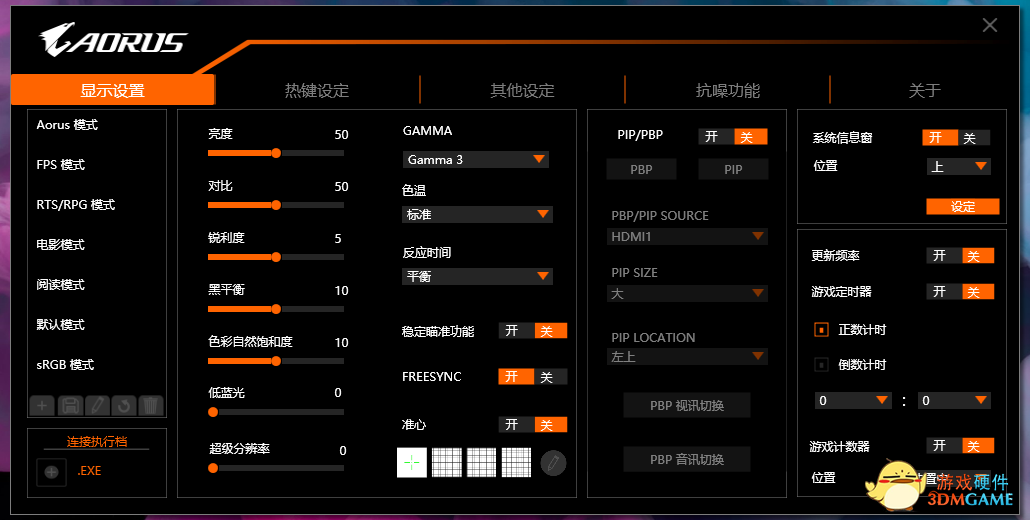Expand PBP/PIP SOURCE dropdown (HDMI1)
Image resolution: width=1030 pixels, height=520 pixels.
[687, 236]
